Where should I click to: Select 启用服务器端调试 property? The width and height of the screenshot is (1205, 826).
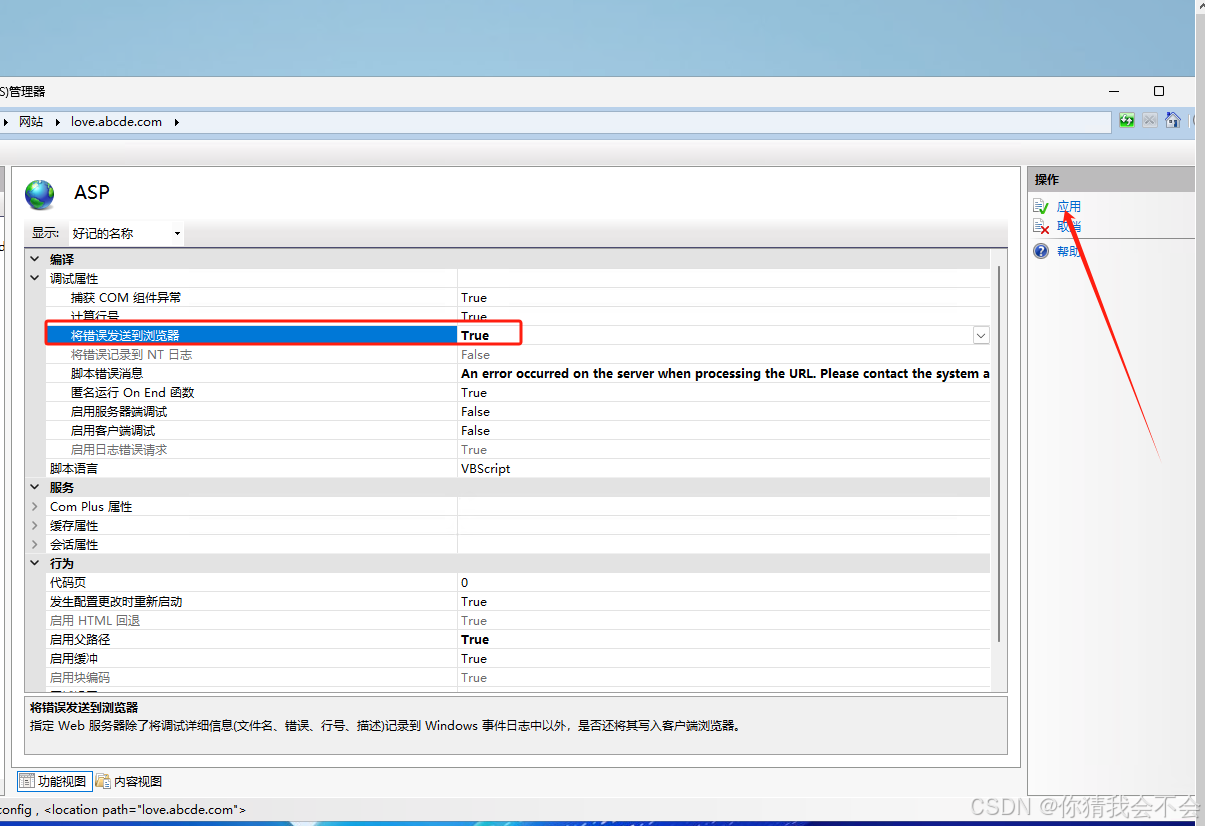click(119, 411)
